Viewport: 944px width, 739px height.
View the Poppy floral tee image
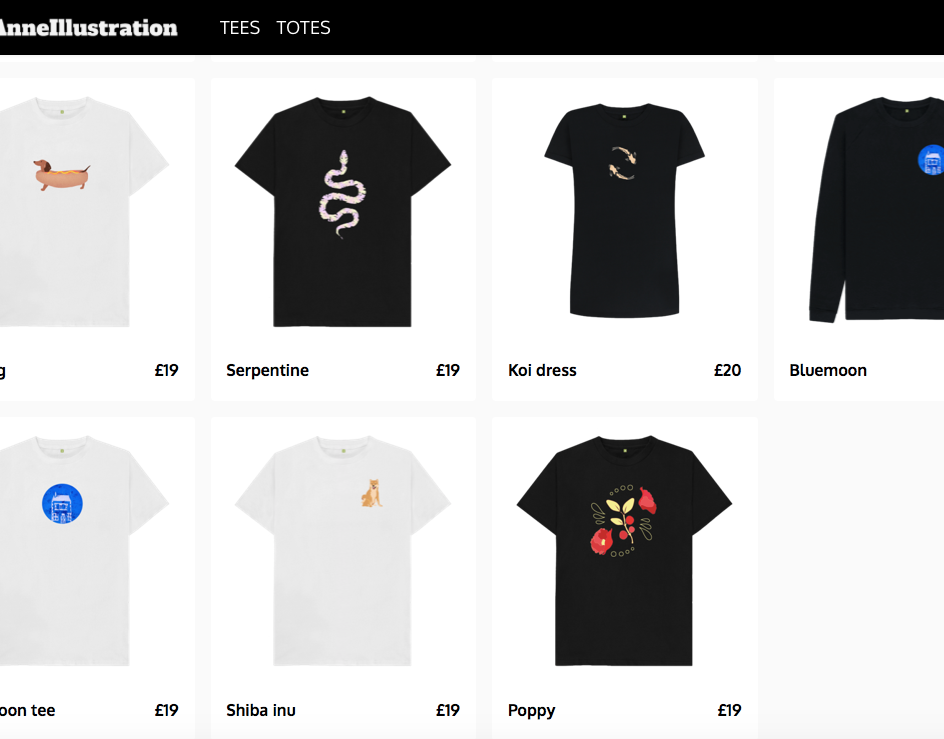point(624,550)
